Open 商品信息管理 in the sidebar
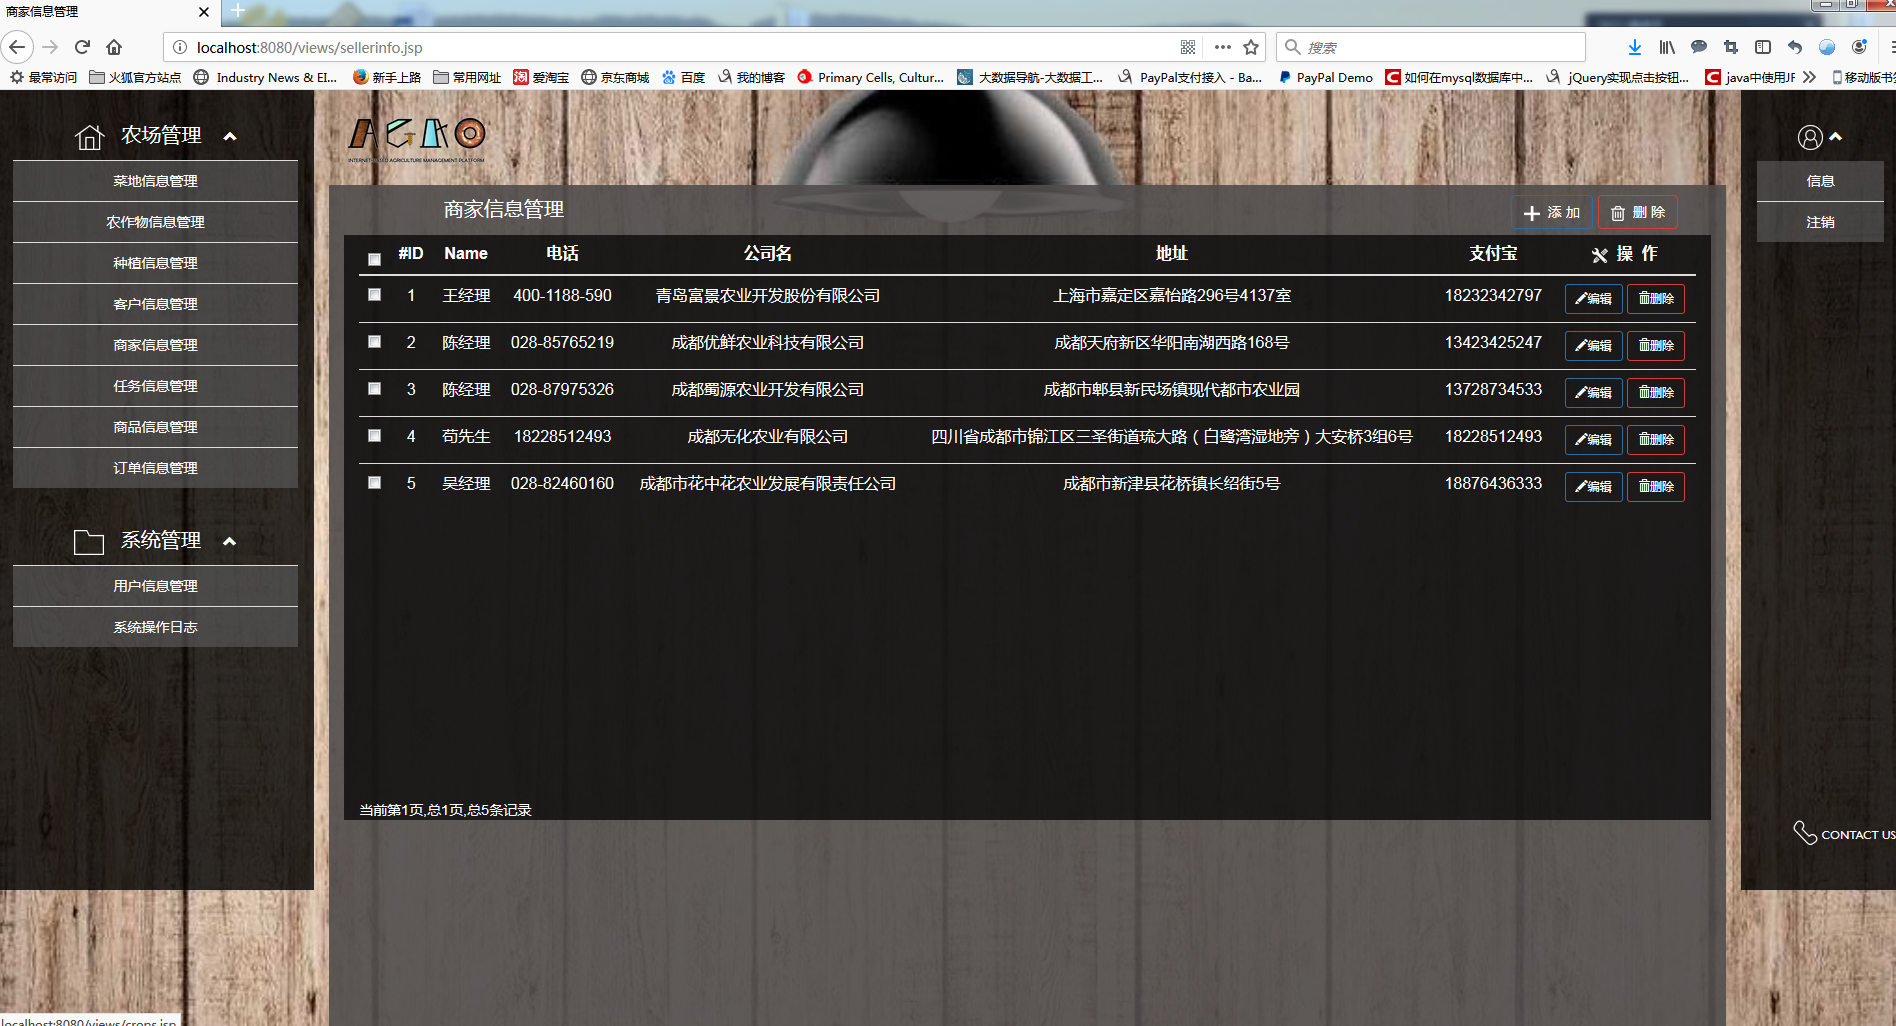This screenshot has width=1896, height=1026. 155,427
